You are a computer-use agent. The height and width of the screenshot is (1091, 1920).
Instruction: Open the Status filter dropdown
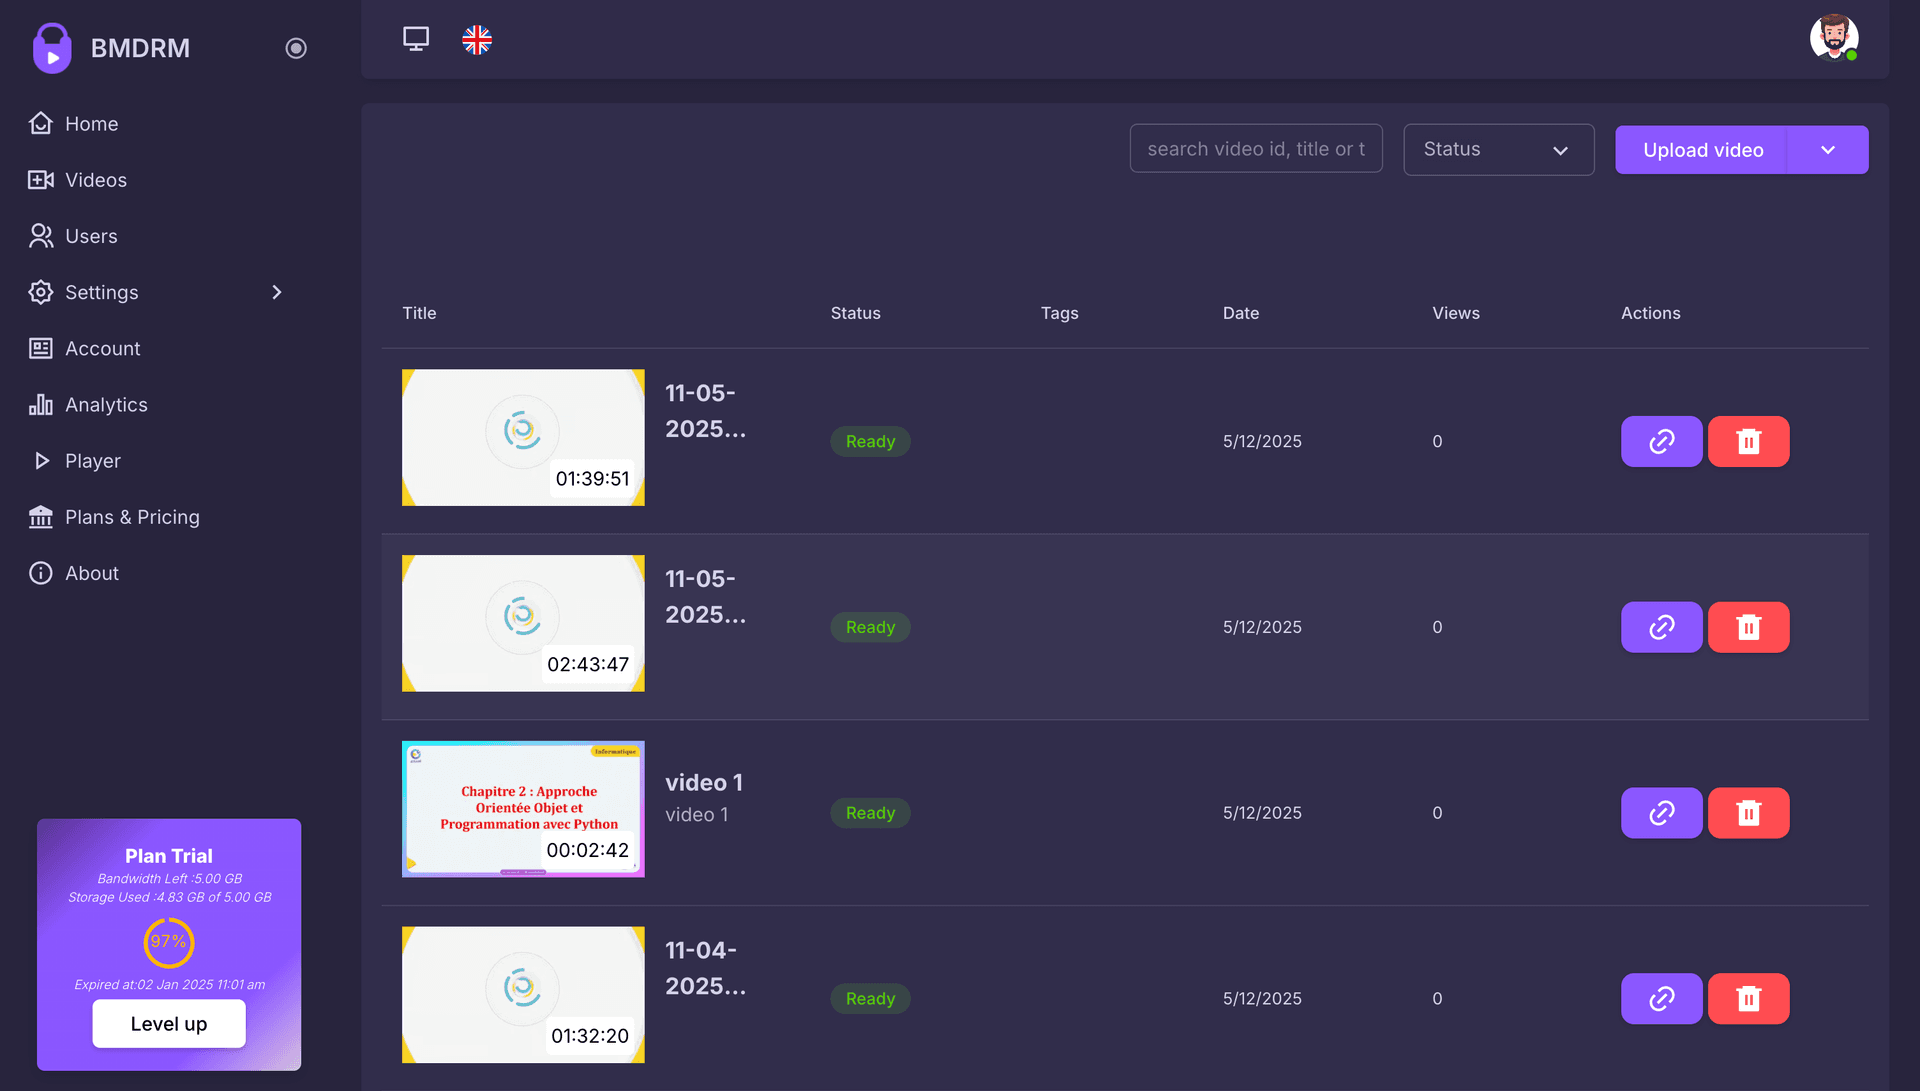click(1498, 150)
